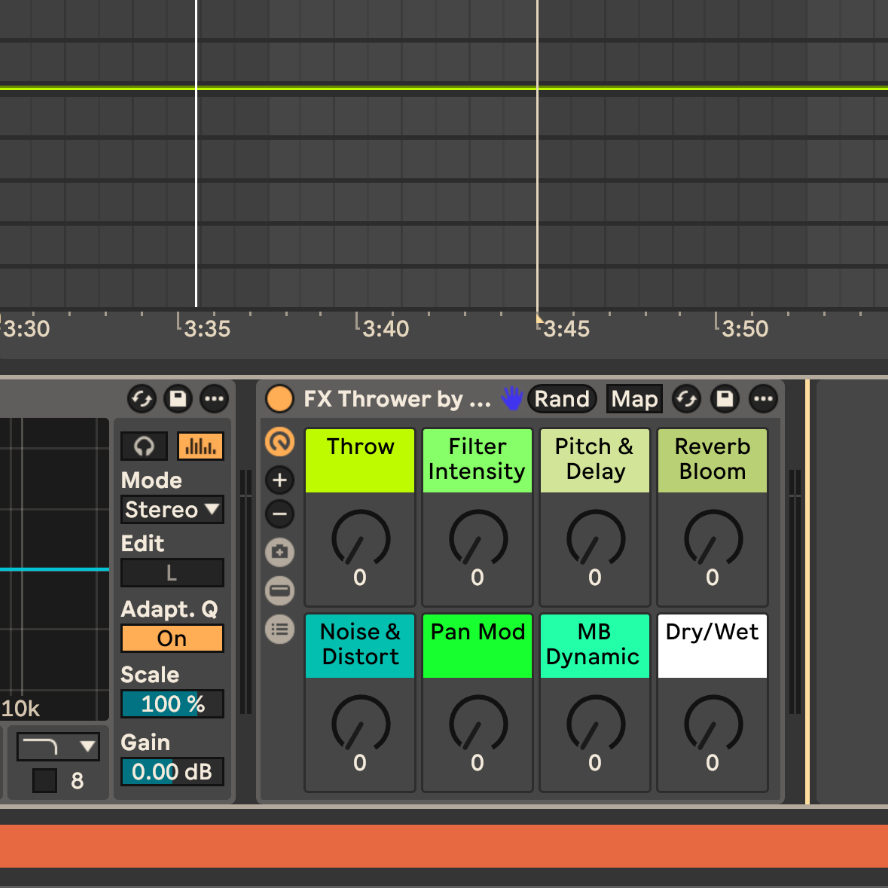Show more macro controls with the plus icon
This screenshot has height=888, width=888.
click(x=280, y=480)
